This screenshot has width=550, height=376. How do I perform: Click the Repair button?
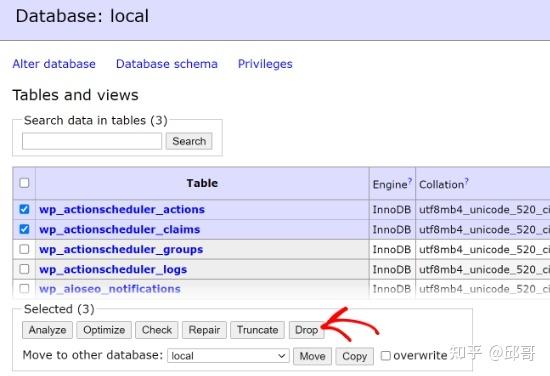pyautogui.click(x=204, y=330)
